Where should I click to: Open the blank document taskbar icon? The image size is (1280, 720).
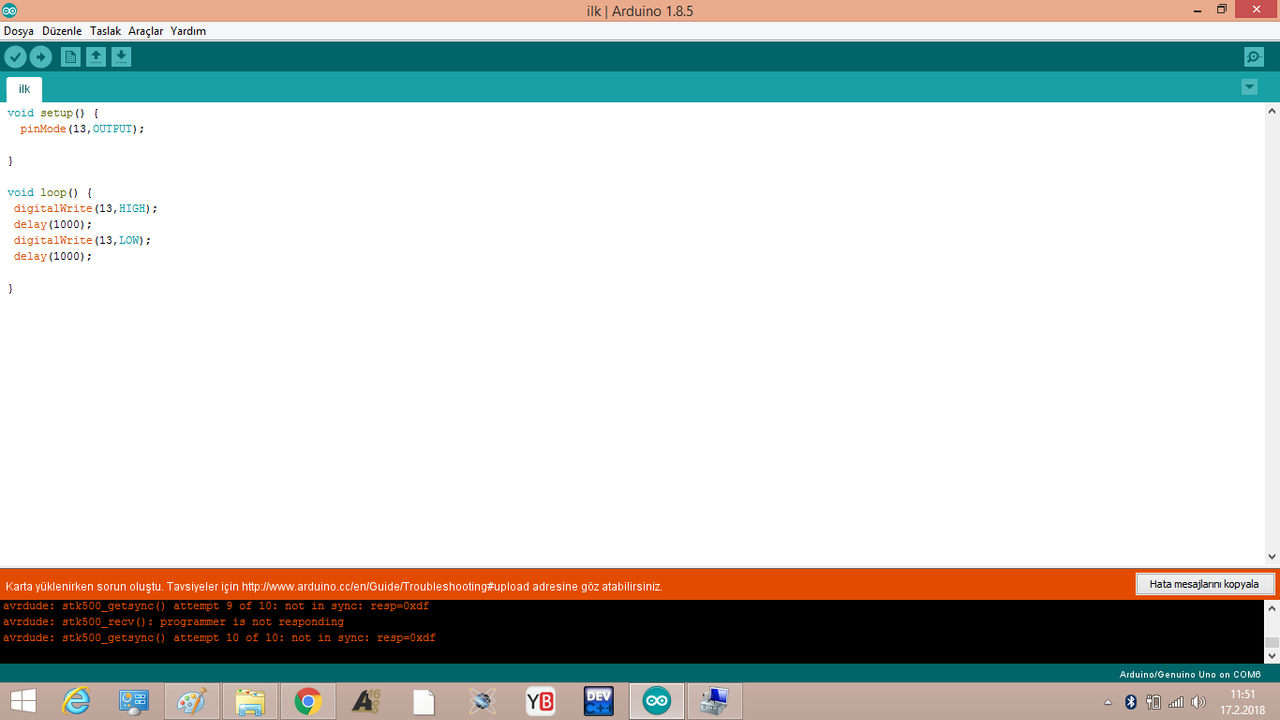pyautogui.click(x=424, y=702)
